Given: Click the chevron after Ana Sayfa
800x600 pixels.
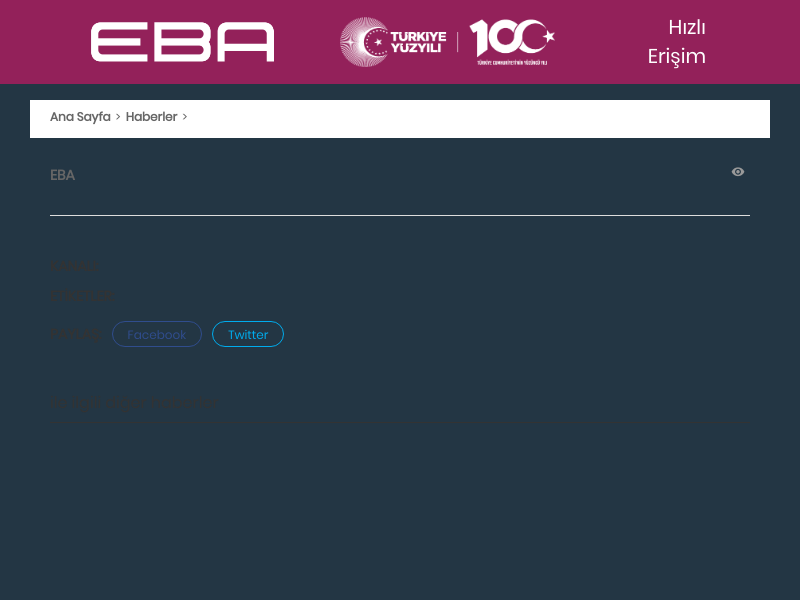Looking at the screenshot, I should tap(118, 117).
